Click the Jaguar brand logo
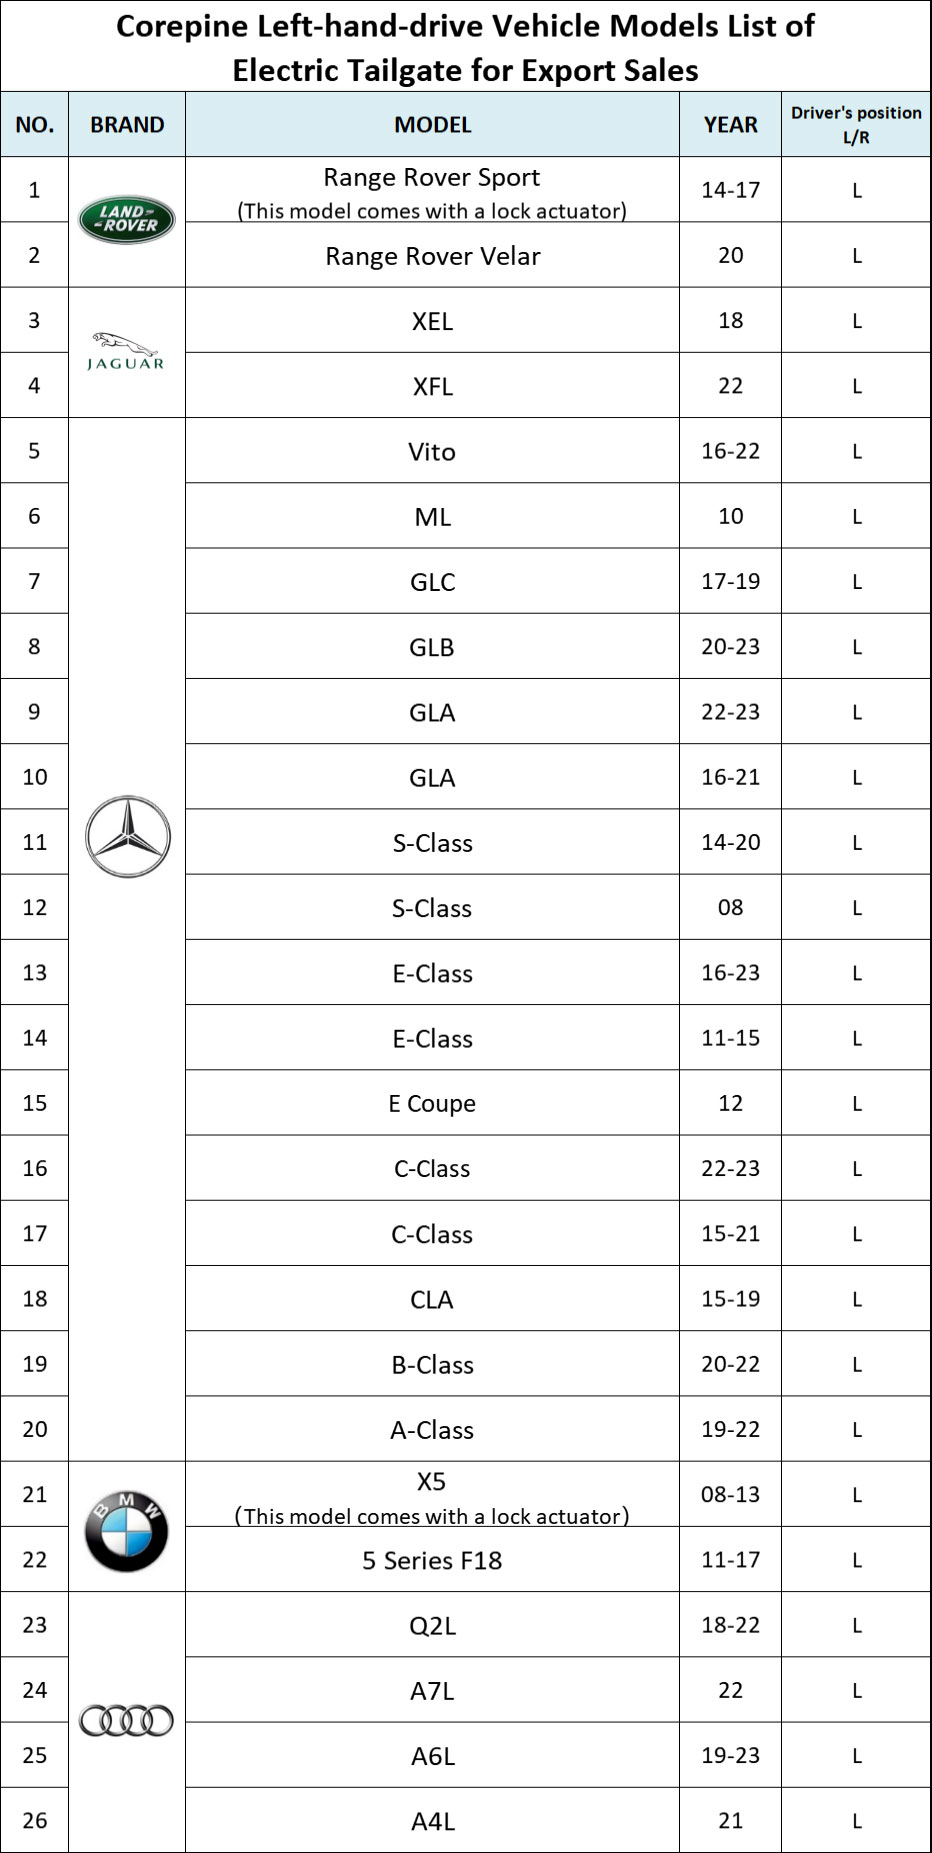932x1853 pixels. (126, 352)
